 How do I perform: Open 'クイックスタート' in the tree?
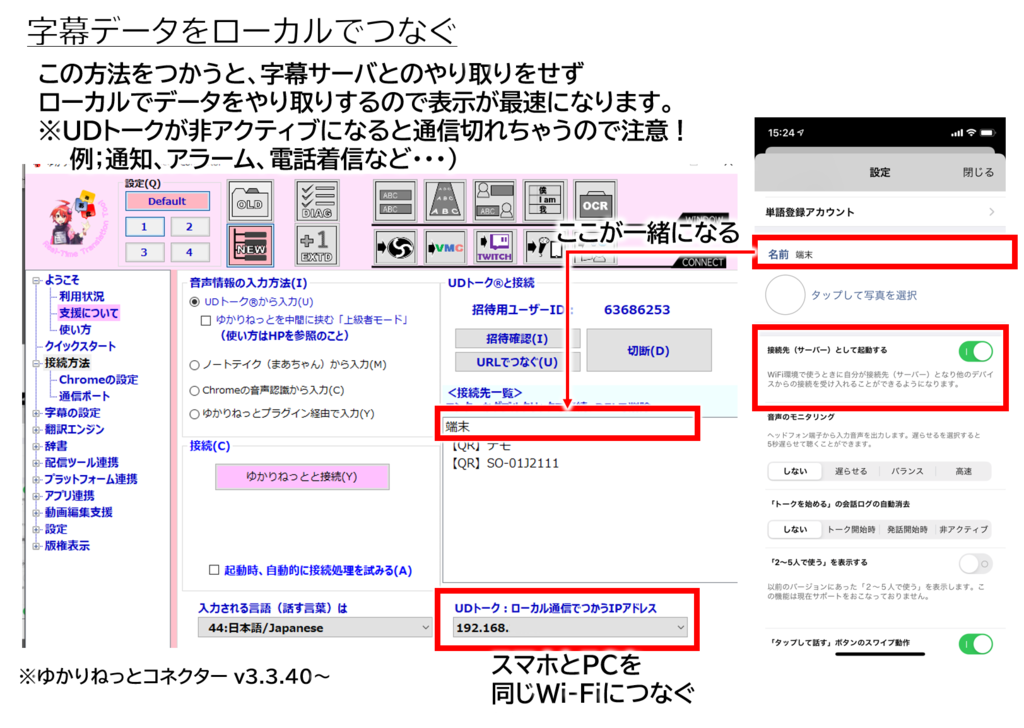pyautogui.click(x=80, y=346)
